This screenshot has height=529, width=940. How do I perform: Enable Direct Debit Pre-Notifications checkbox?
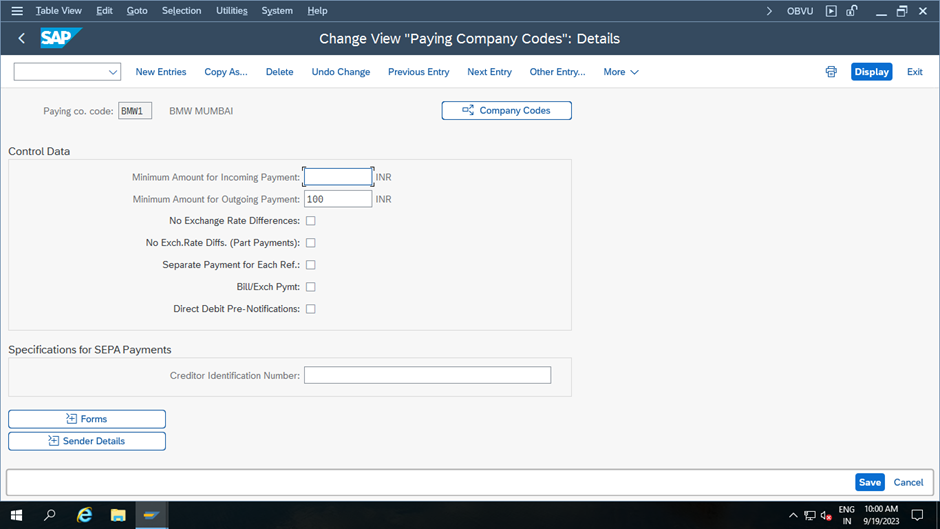point(311,309)
